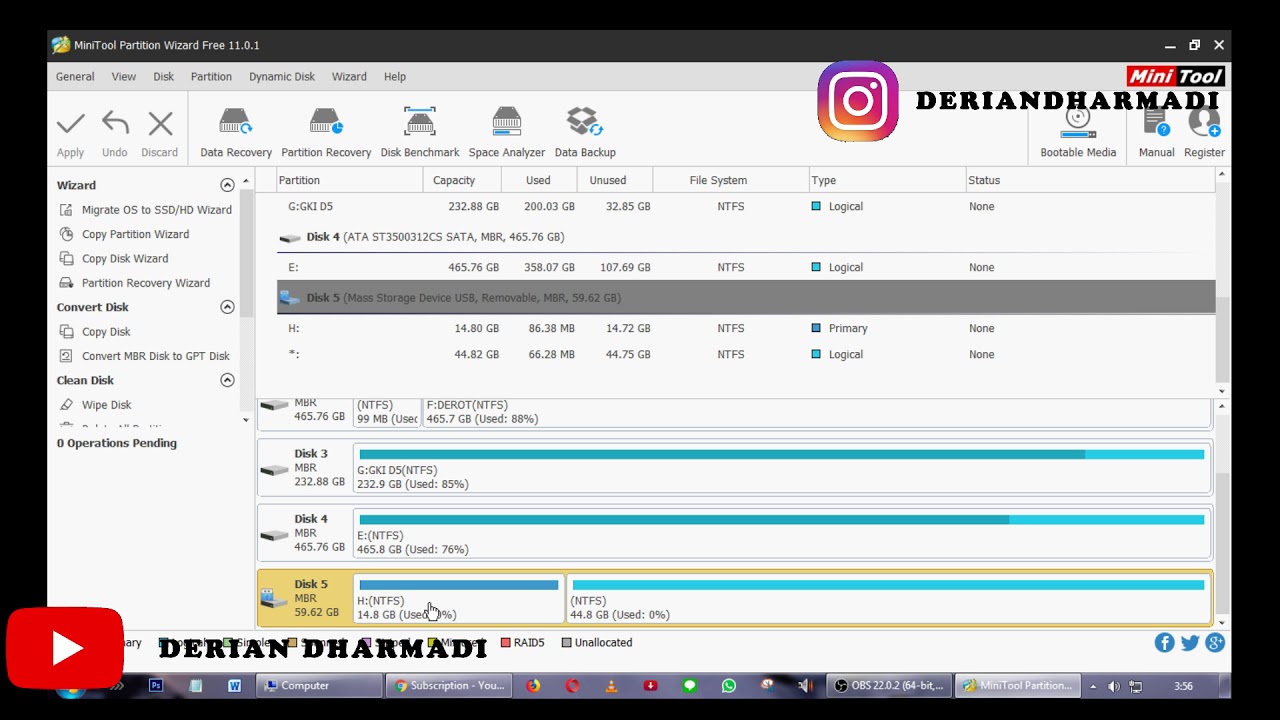Select F:DEROT(NTFS) 465.7 GB block
Screen dimensions: 1280x720
(x=816, y=412)
